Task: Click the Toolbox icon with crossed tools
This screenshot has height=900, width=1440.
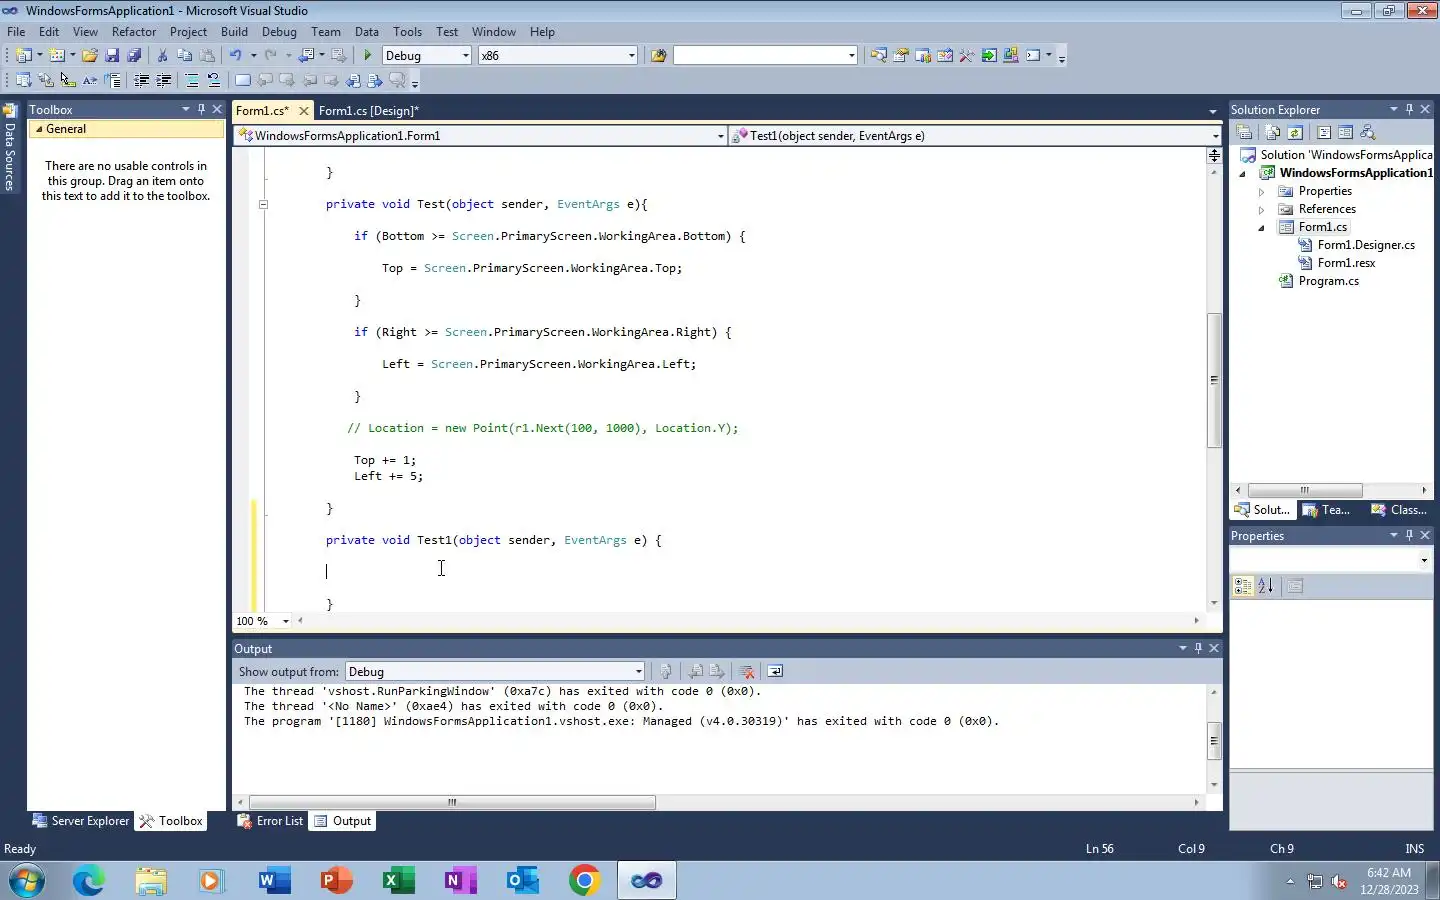Action: [966, 55]
